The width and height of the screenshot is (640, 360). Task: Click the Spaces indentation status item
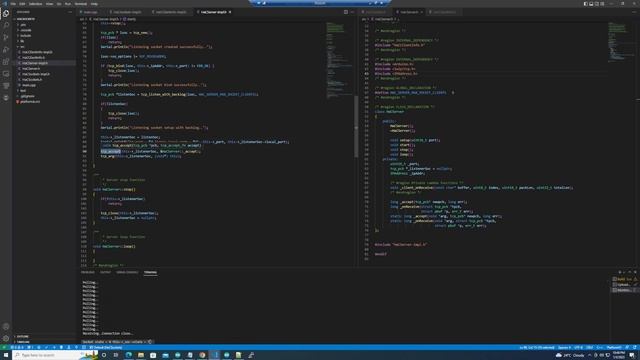click(564, 347)
